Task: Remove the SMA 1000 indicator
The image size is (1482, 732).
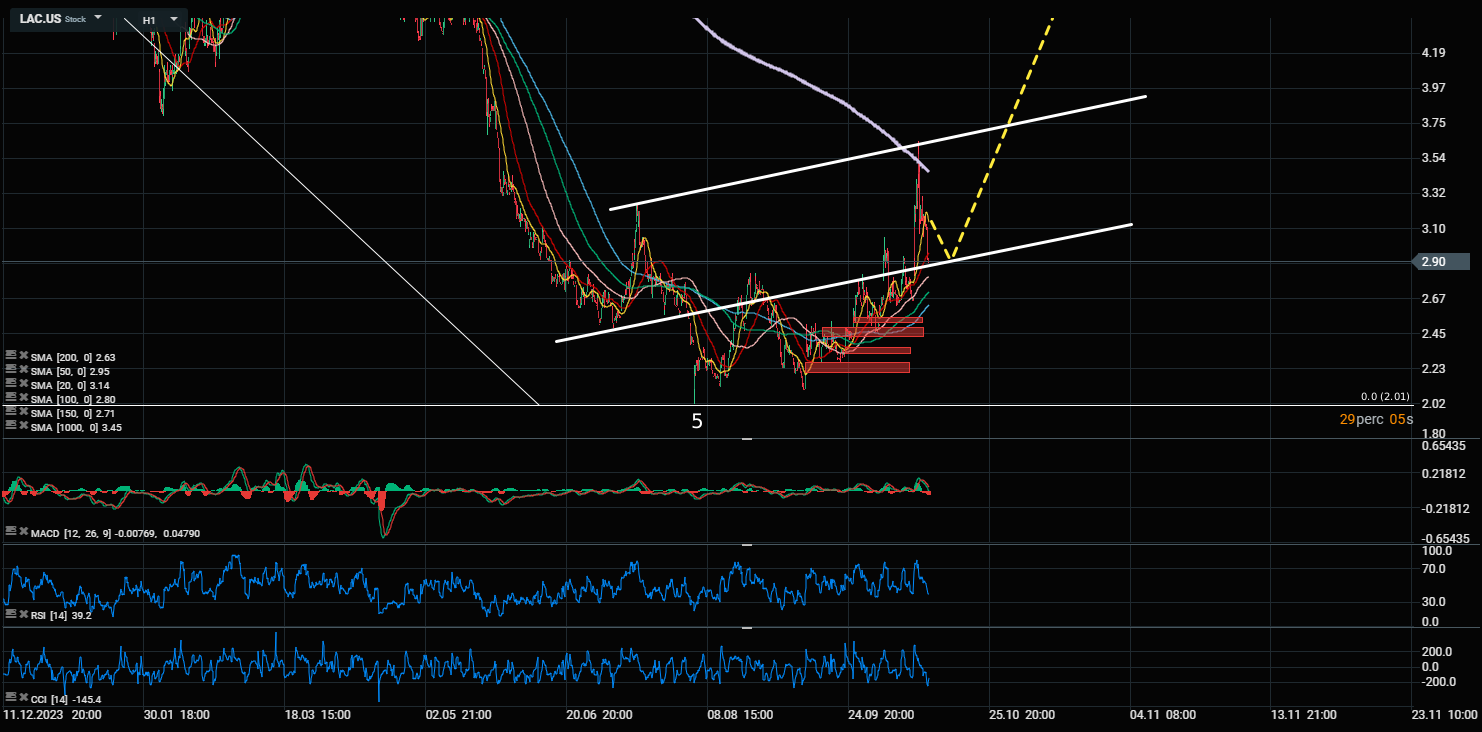Action: [23, 427]
